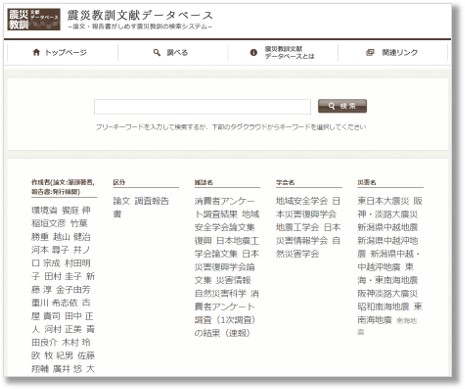Select the 昭和南海地震 disaster tag
Screen dimensions: 465x389
383,307
